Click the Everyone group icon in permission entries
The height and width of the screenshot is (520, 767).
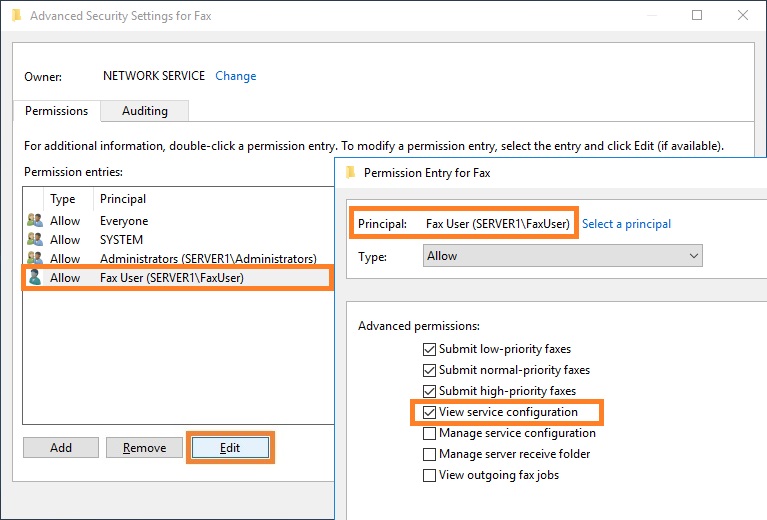(35, 220)
